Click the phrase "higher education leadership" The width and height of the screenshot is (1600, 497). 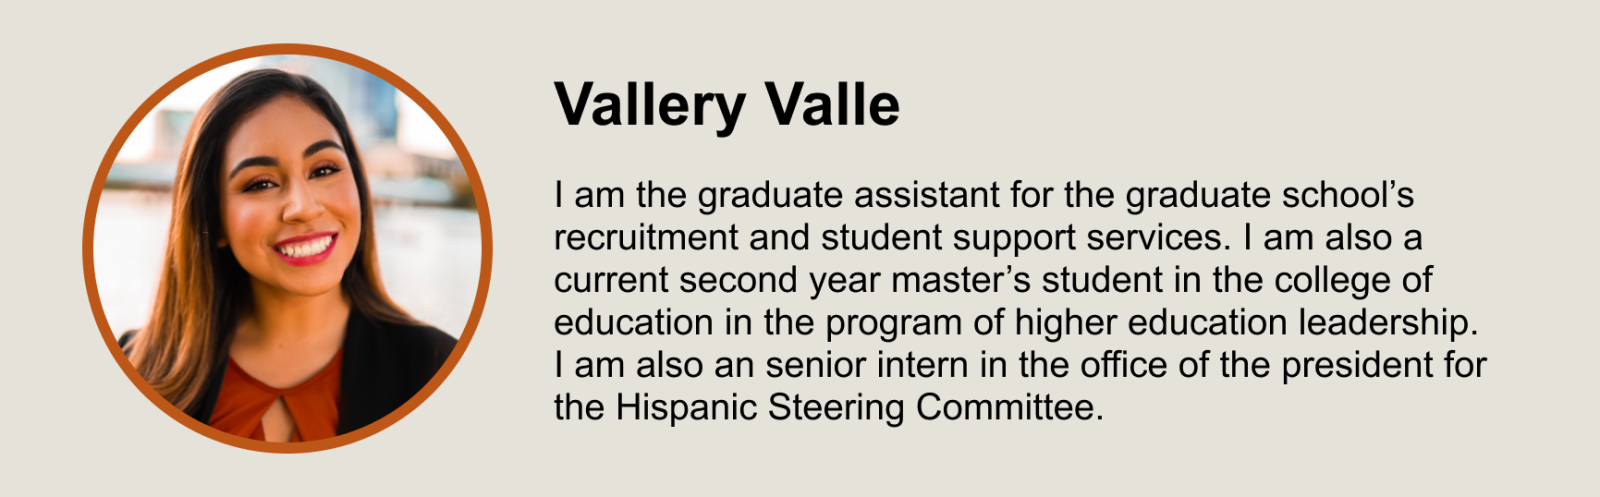click(1245, 323)
